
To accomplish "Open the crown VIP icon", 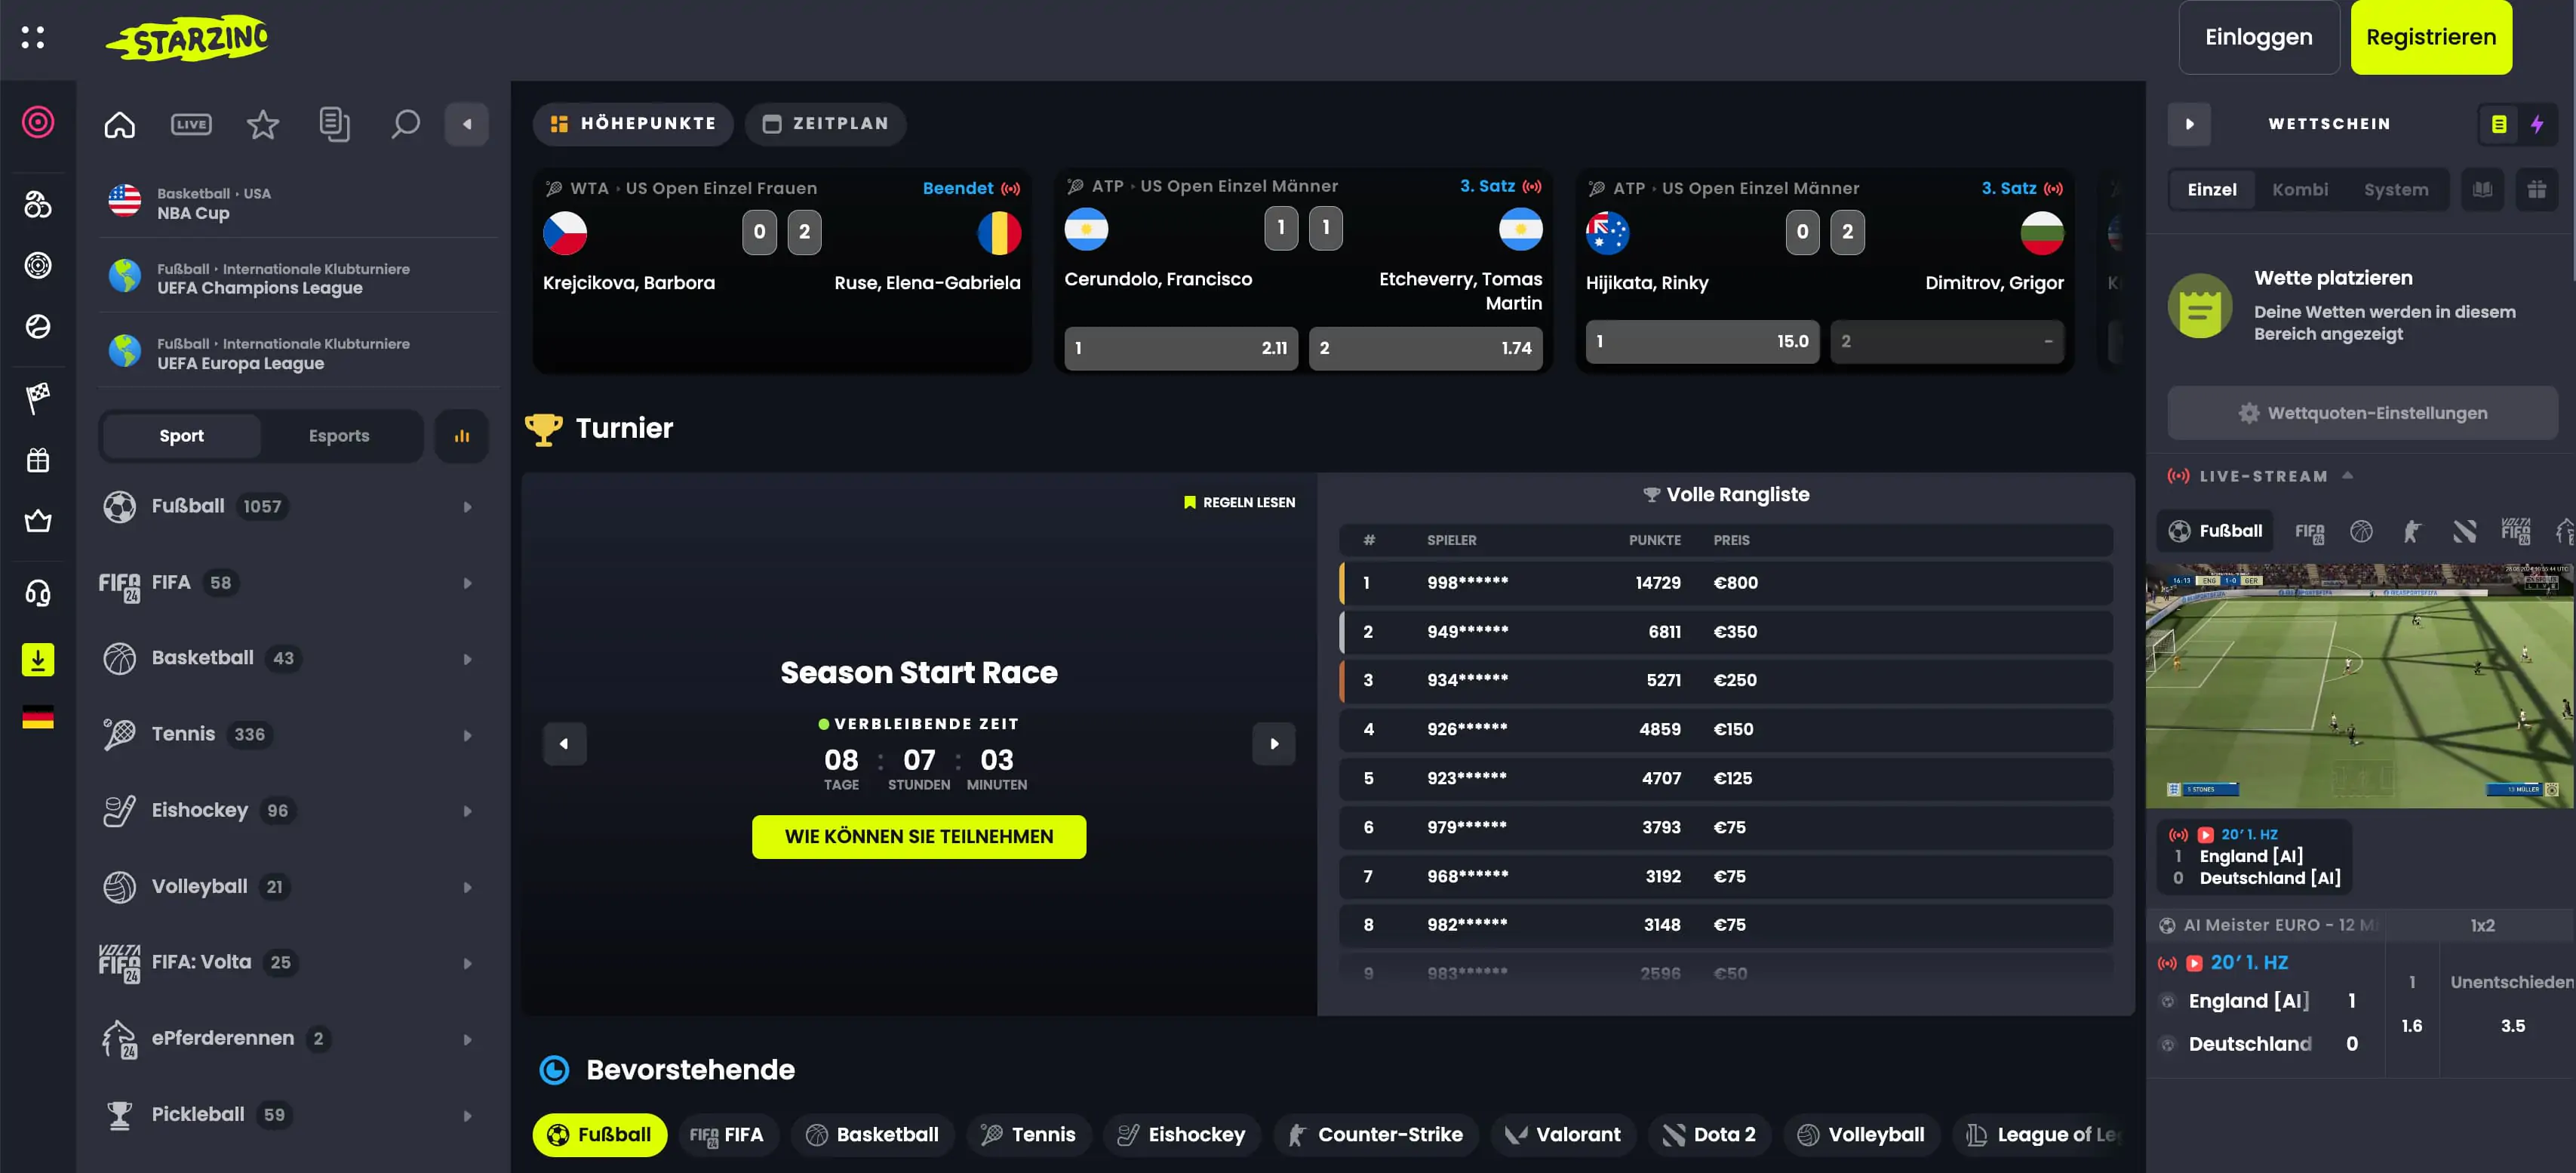I will [38, 521].
